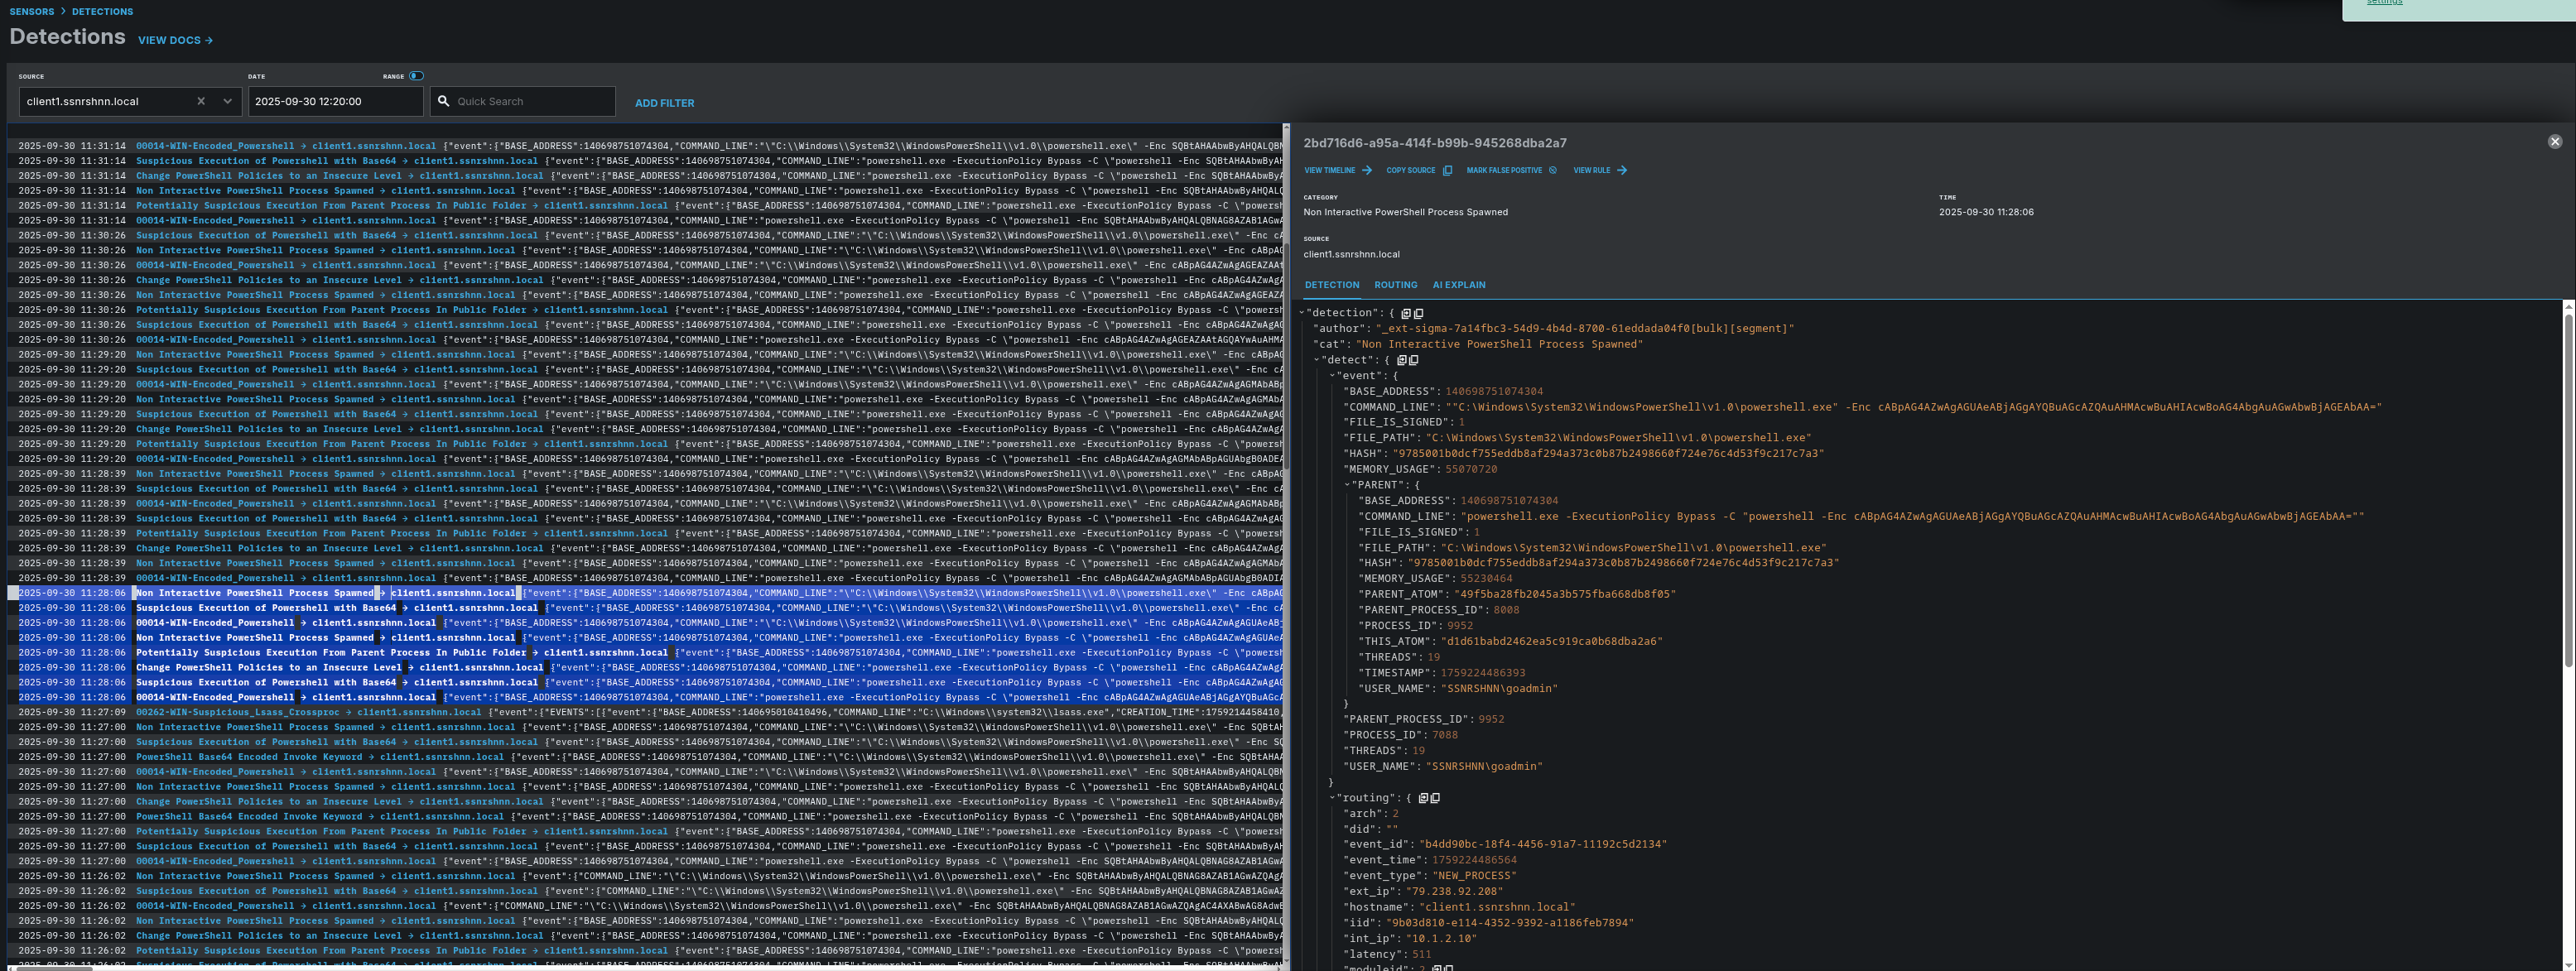
Task: Toggle the Range date switch
Action: (x=416, y=76)
